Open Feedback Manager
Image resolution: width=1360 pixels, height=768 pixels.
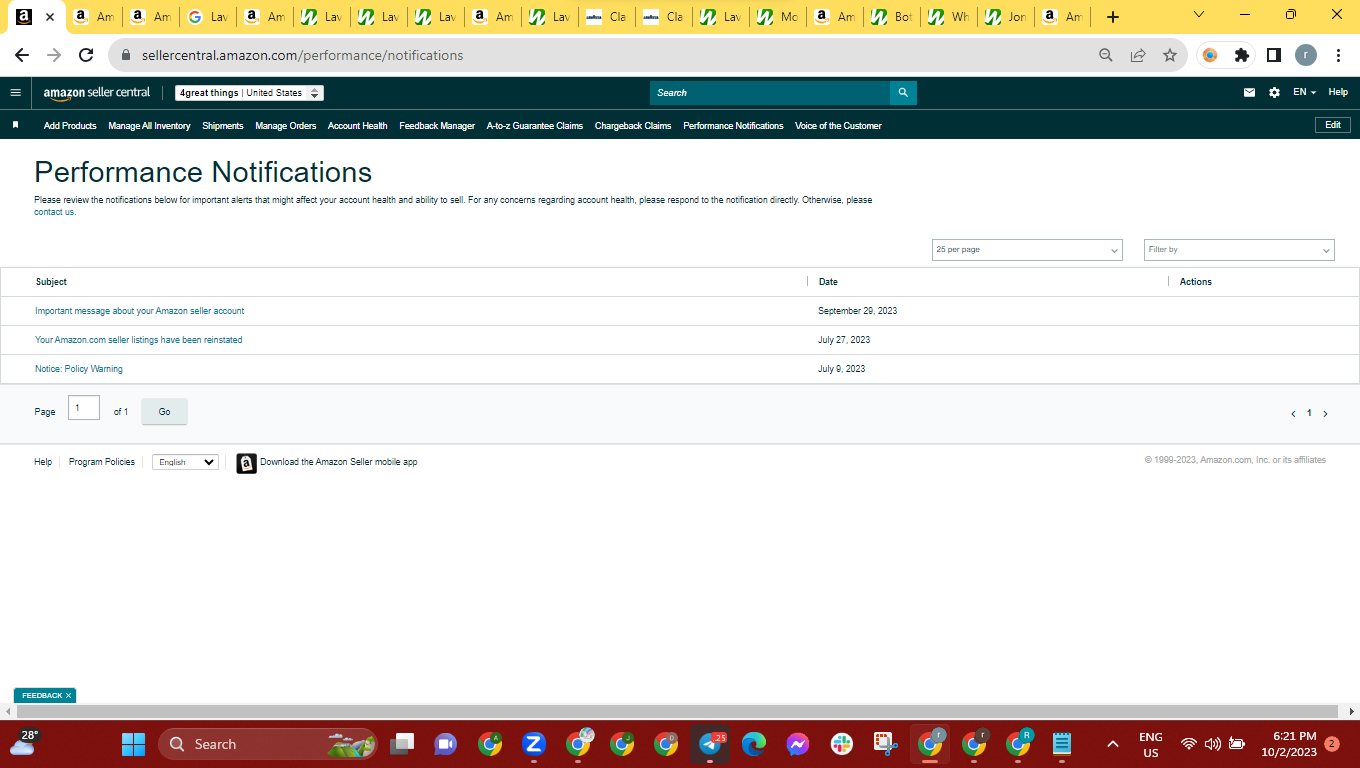click(437, 126)
